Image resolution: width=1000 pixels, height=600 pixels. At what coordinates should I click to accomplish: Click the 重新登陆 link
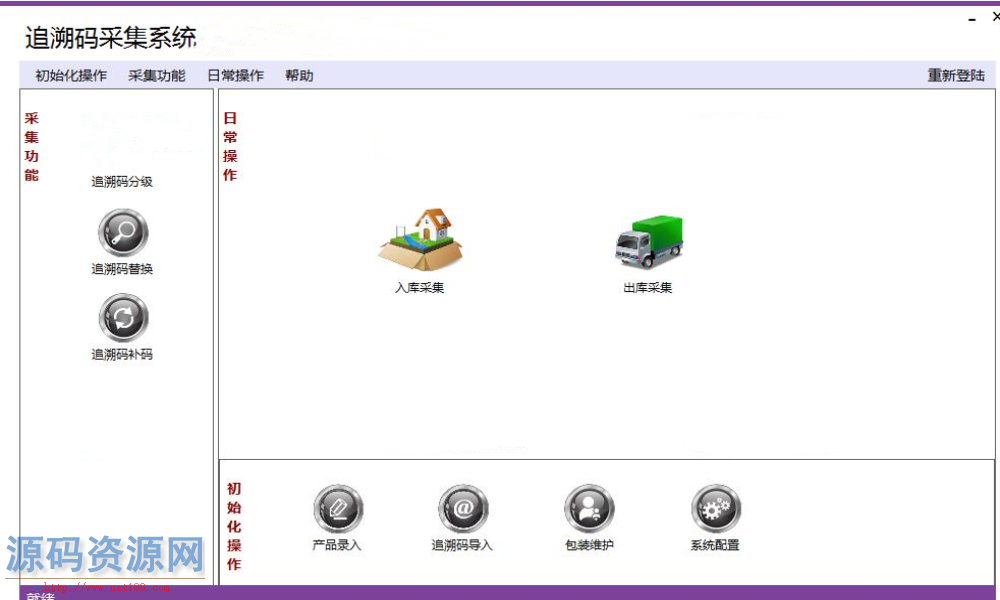coord(956,75)
